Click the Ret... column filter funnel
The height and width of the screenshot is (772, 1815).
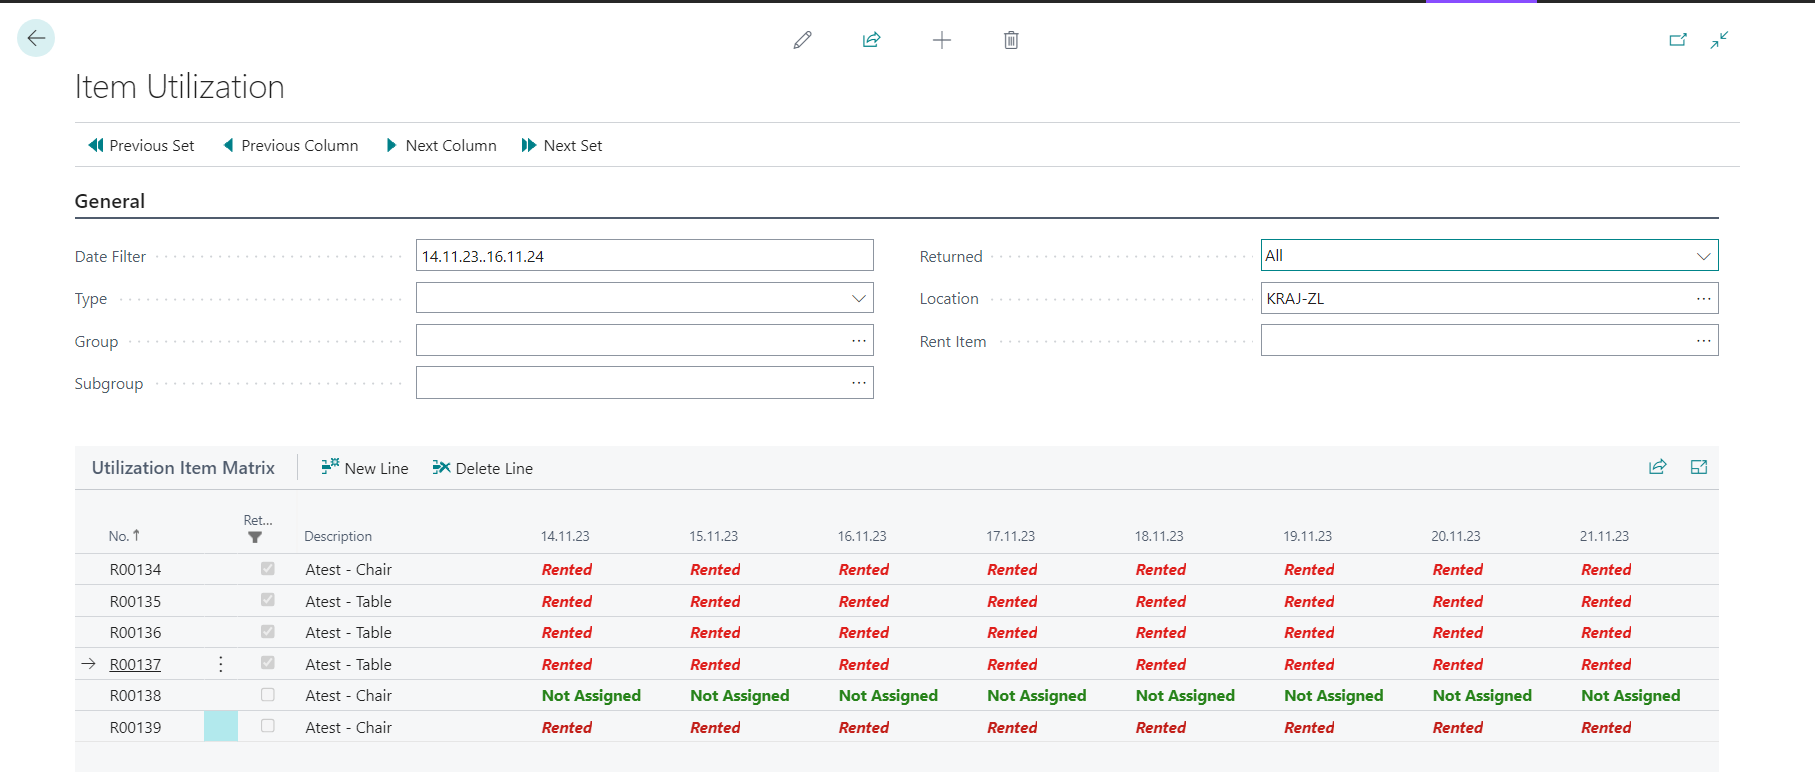(x=255, y=537)
